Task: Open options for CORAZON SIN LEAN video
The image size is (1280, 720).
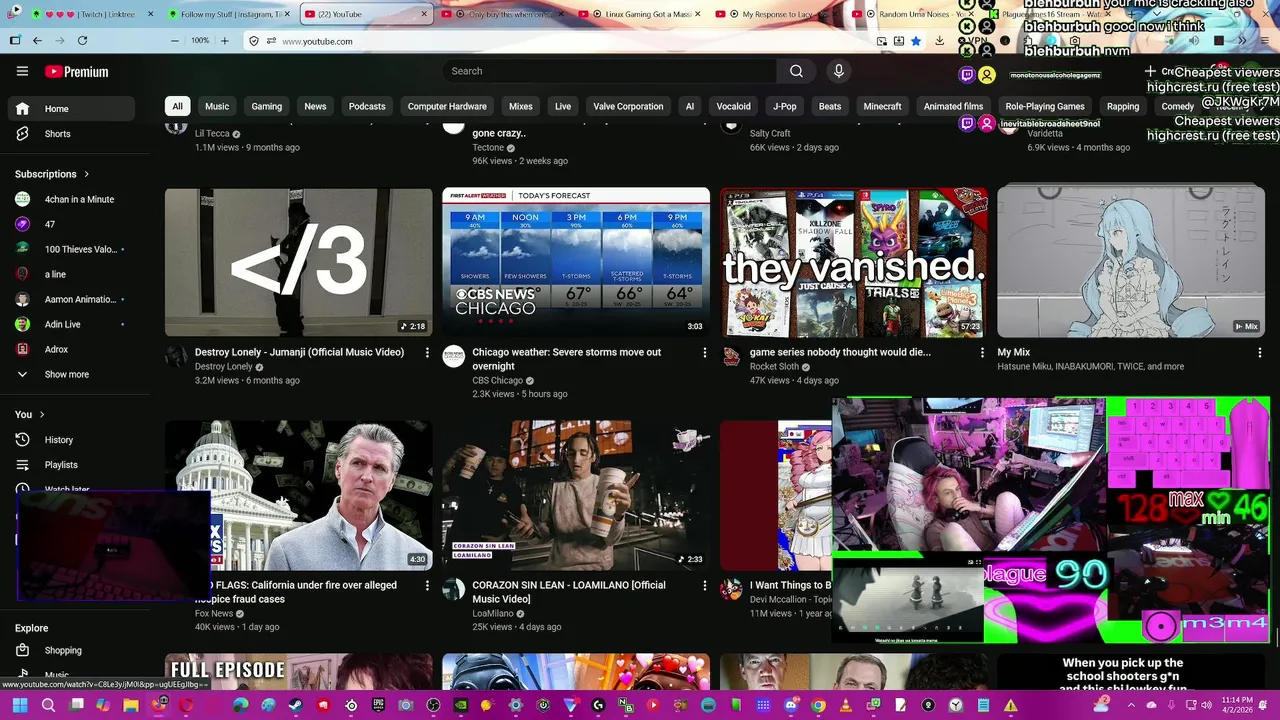Action: point(704,586)
